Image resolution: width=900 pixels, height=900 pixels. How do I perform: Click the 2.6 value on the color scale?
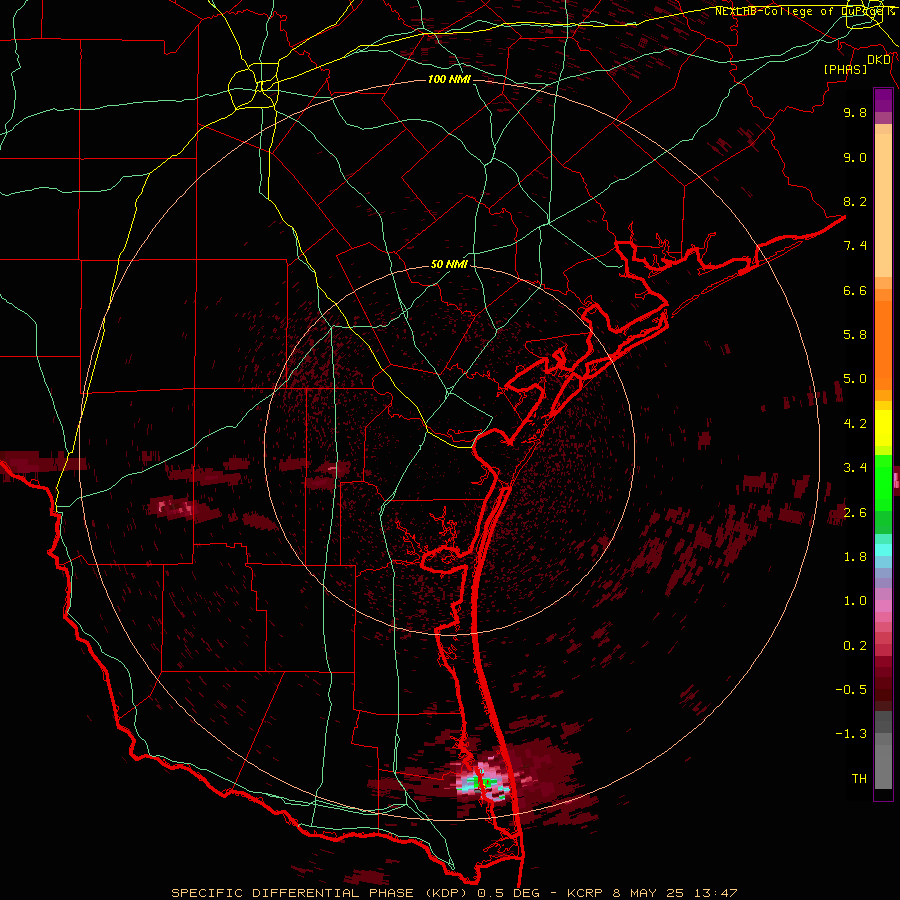click(855, 513)
